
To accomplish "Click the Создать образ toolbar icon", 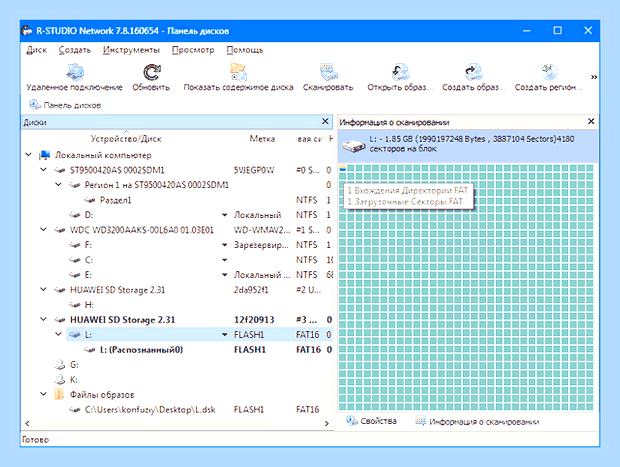I will (x=474, y=72).
